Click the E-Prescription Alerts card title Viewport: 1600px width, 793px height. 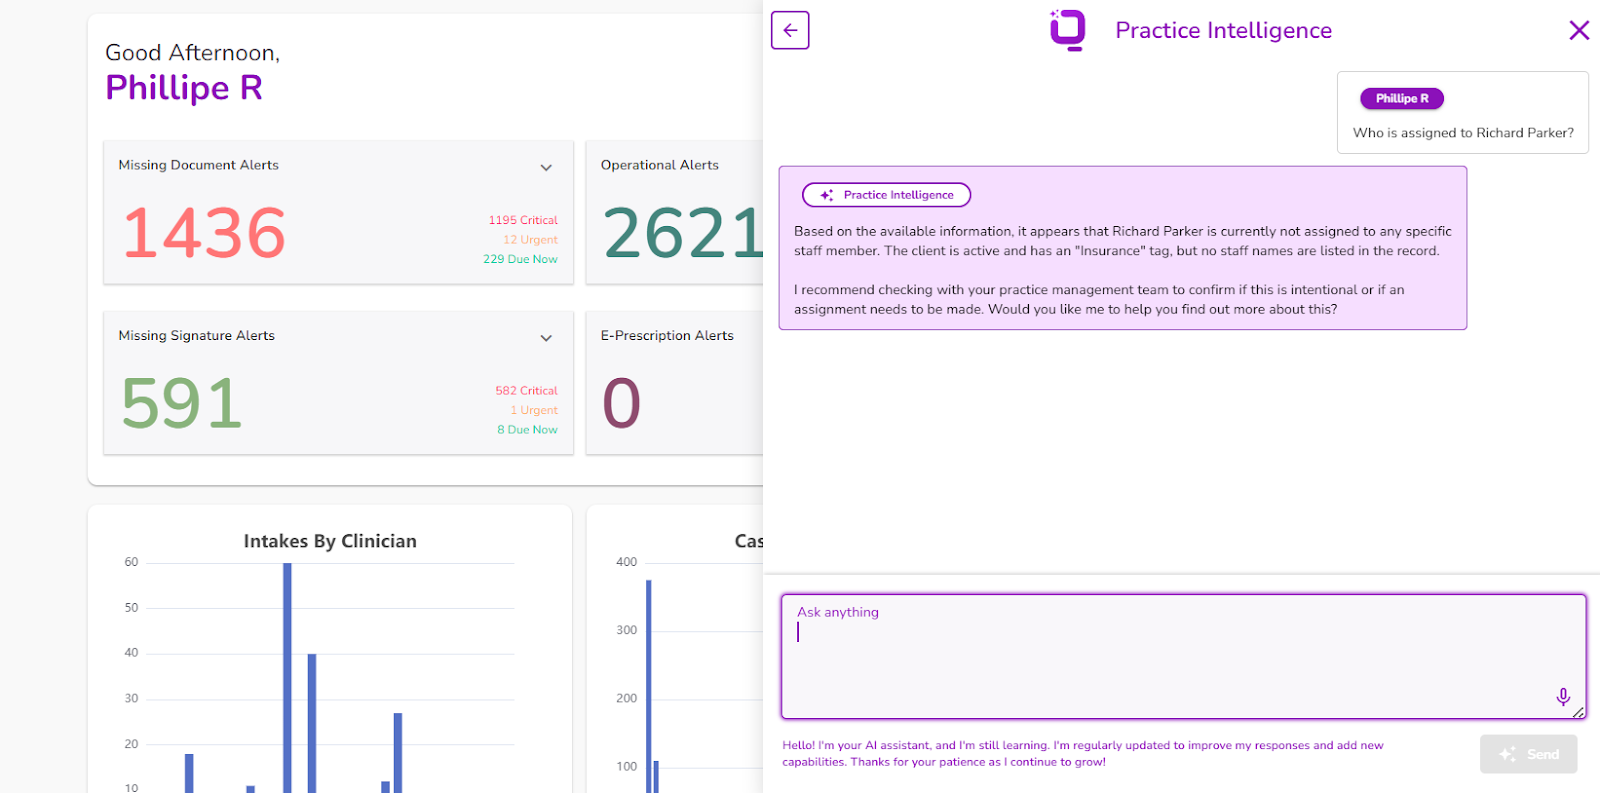tap(667, 336)
